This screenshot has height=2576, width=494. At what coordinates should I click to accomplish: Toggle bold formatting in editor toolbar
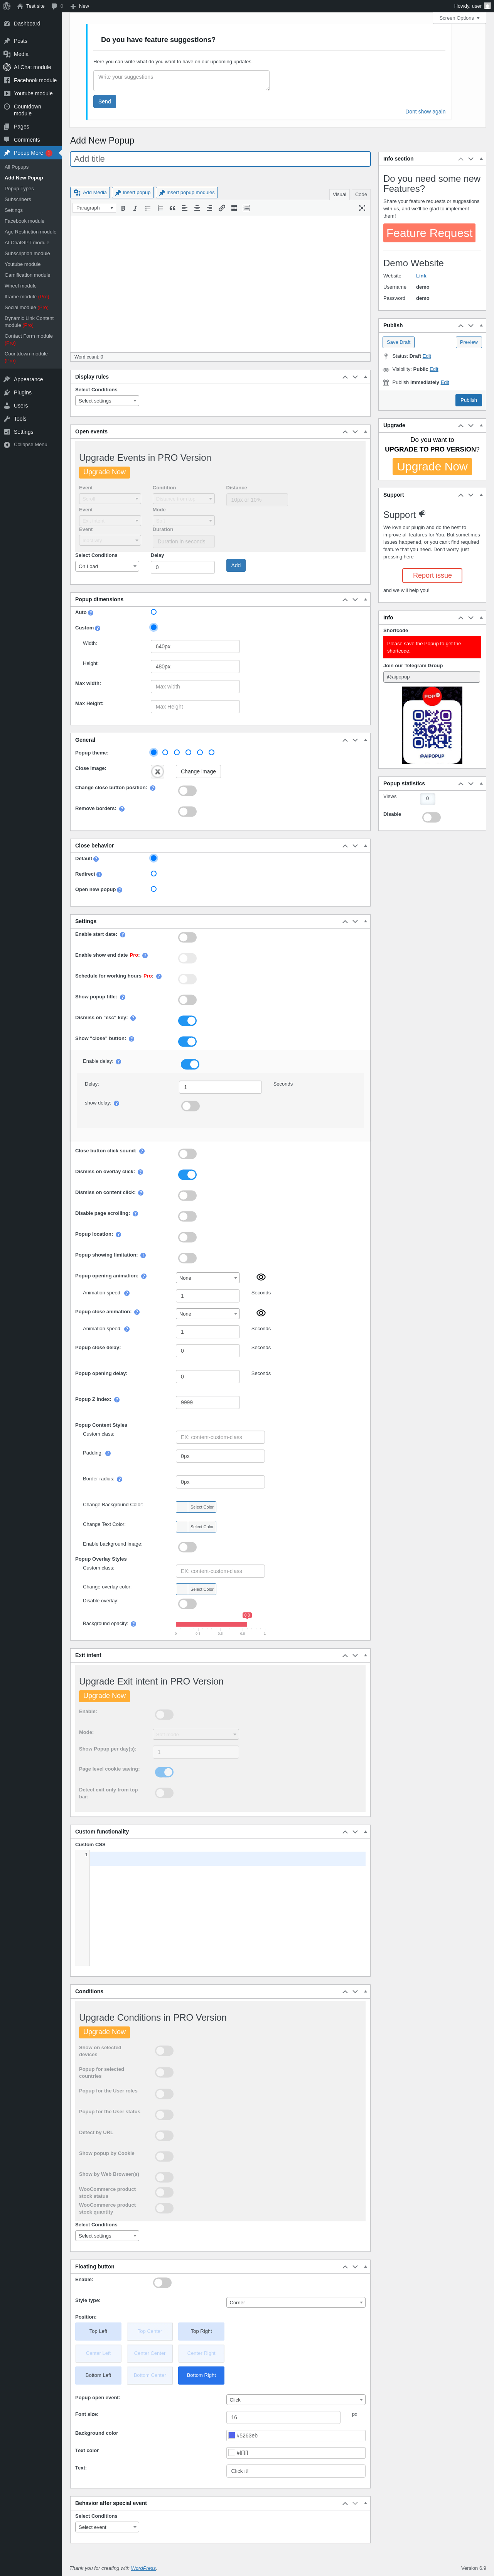tap(123, 208)
